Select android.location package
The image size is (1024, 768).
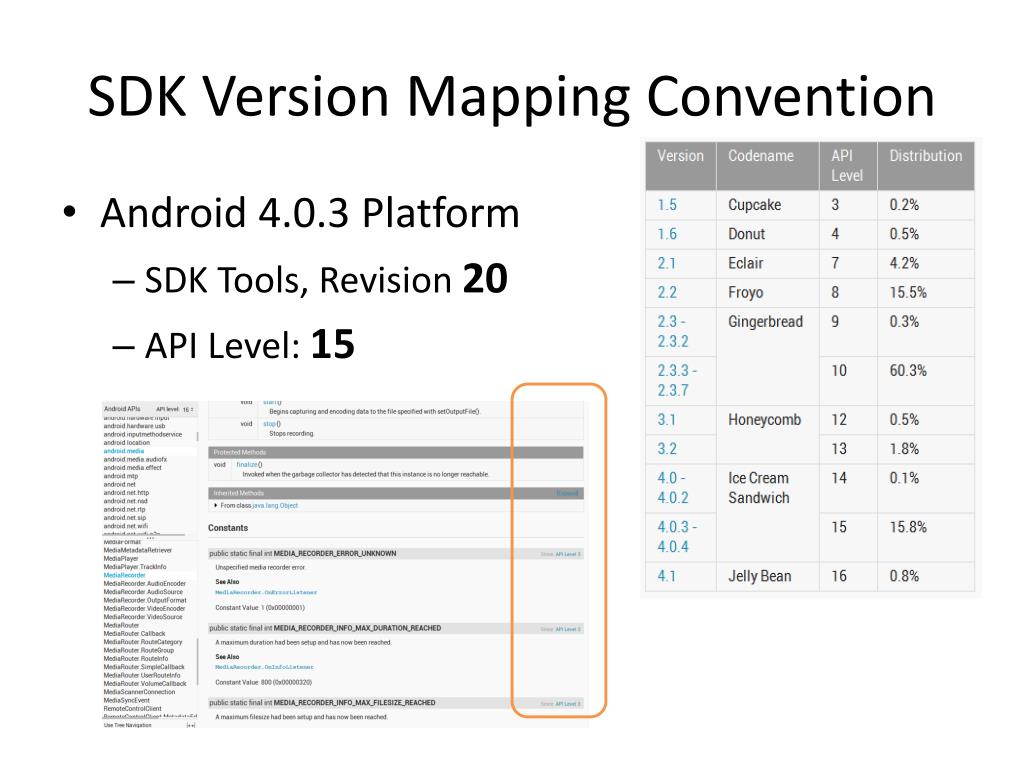click(126, 443)
